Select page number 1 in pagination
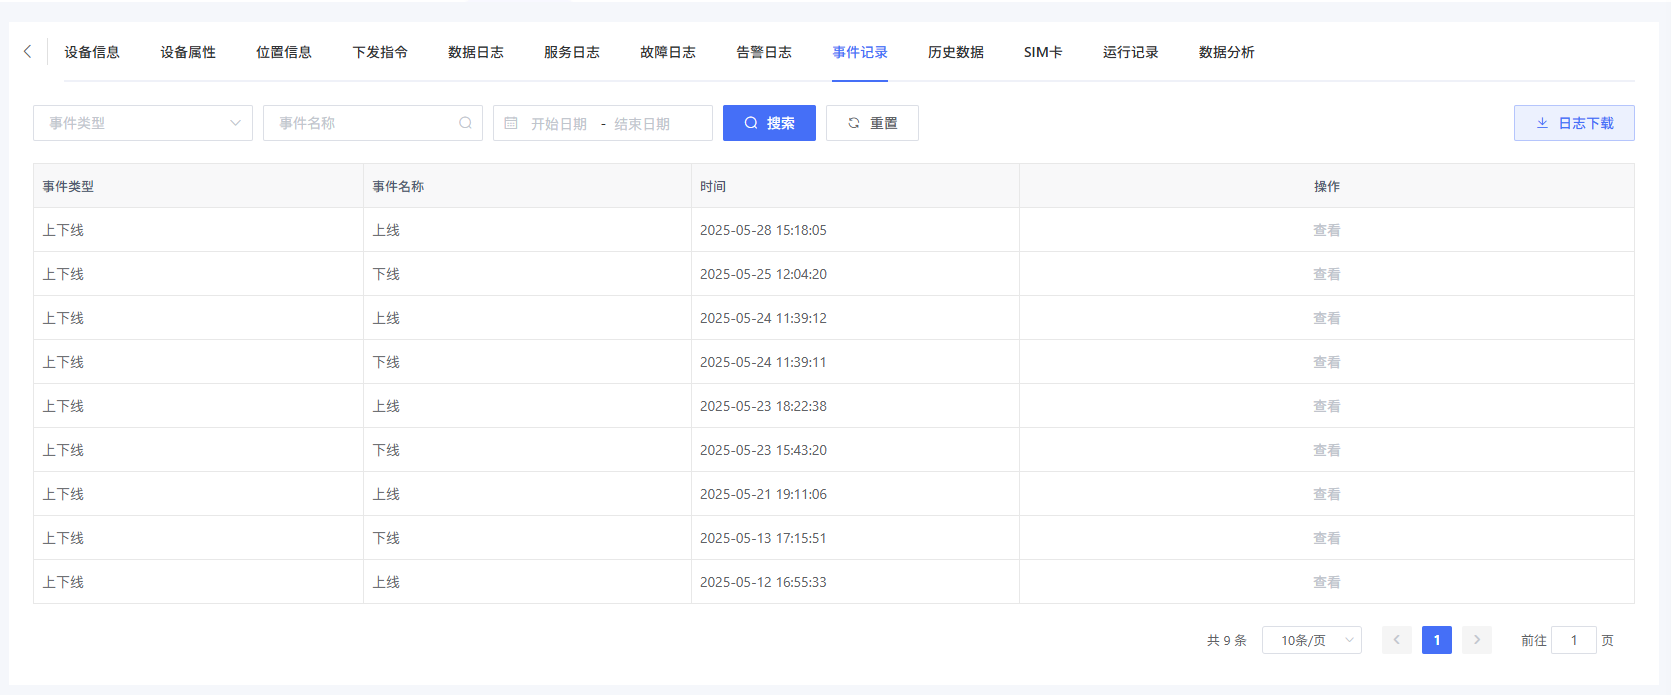 tap(1436, 640)
